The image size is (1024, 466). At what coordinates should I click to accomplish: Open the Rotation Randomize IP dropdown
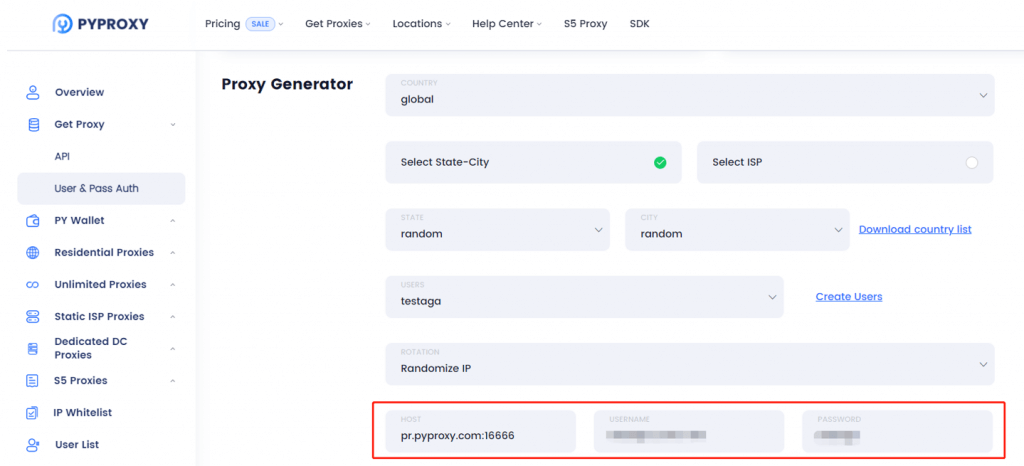click(x=690, y=364)
